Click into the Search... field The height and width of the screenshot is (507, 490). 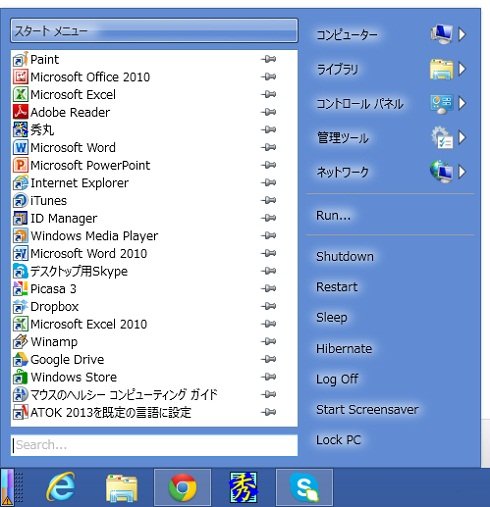coord(154,445)
